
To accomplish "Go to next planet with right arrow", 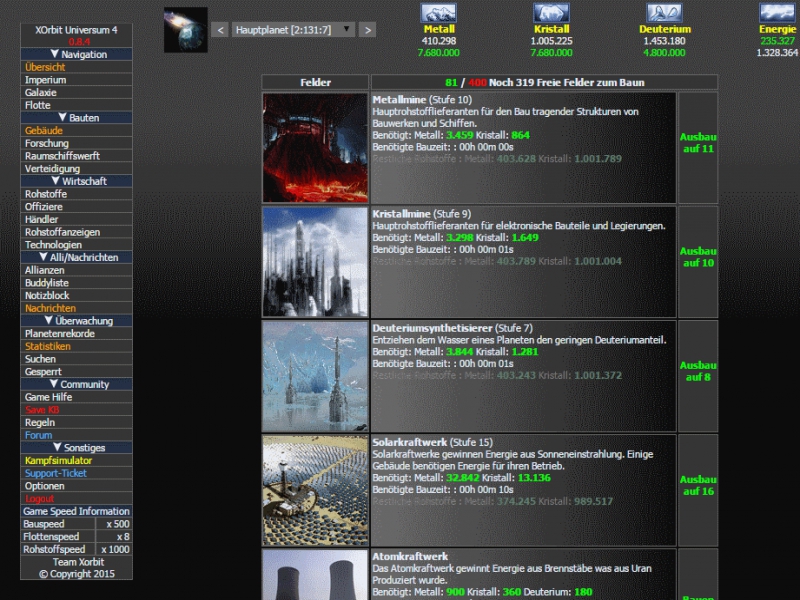I will pos(367,30).
